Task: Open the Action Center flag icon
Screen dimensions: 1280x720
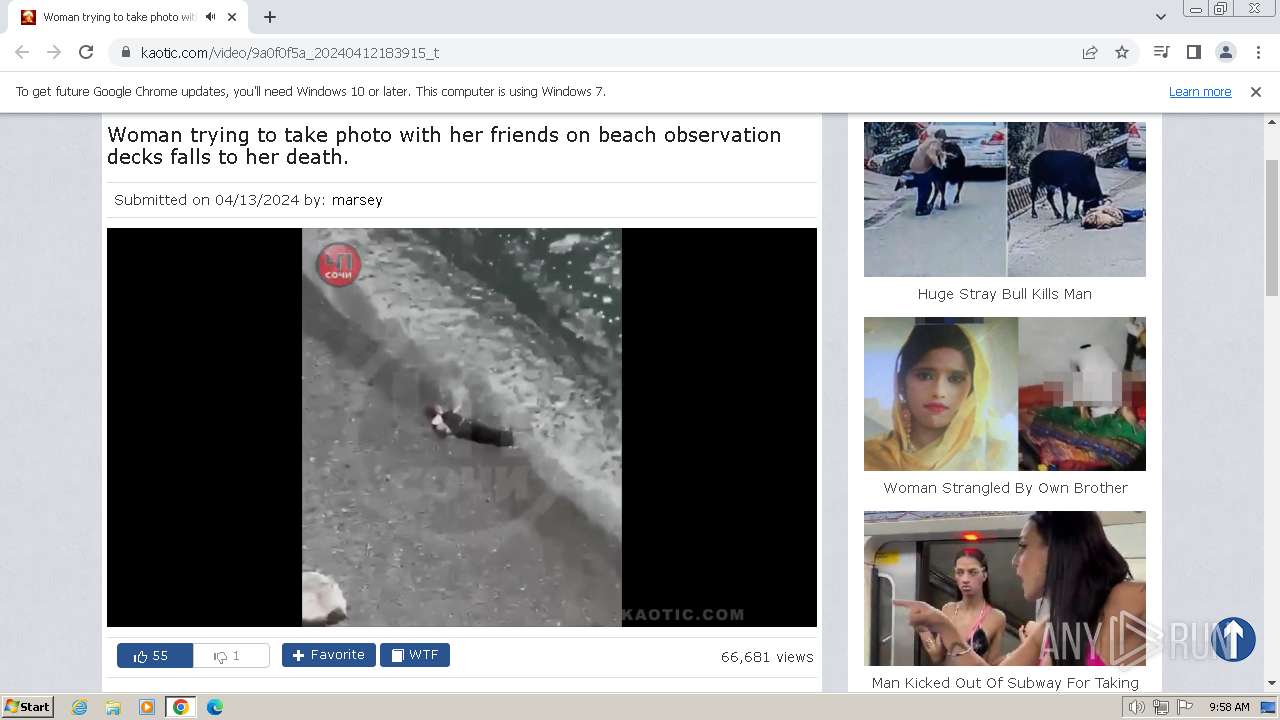Action: pos(1185,707)
